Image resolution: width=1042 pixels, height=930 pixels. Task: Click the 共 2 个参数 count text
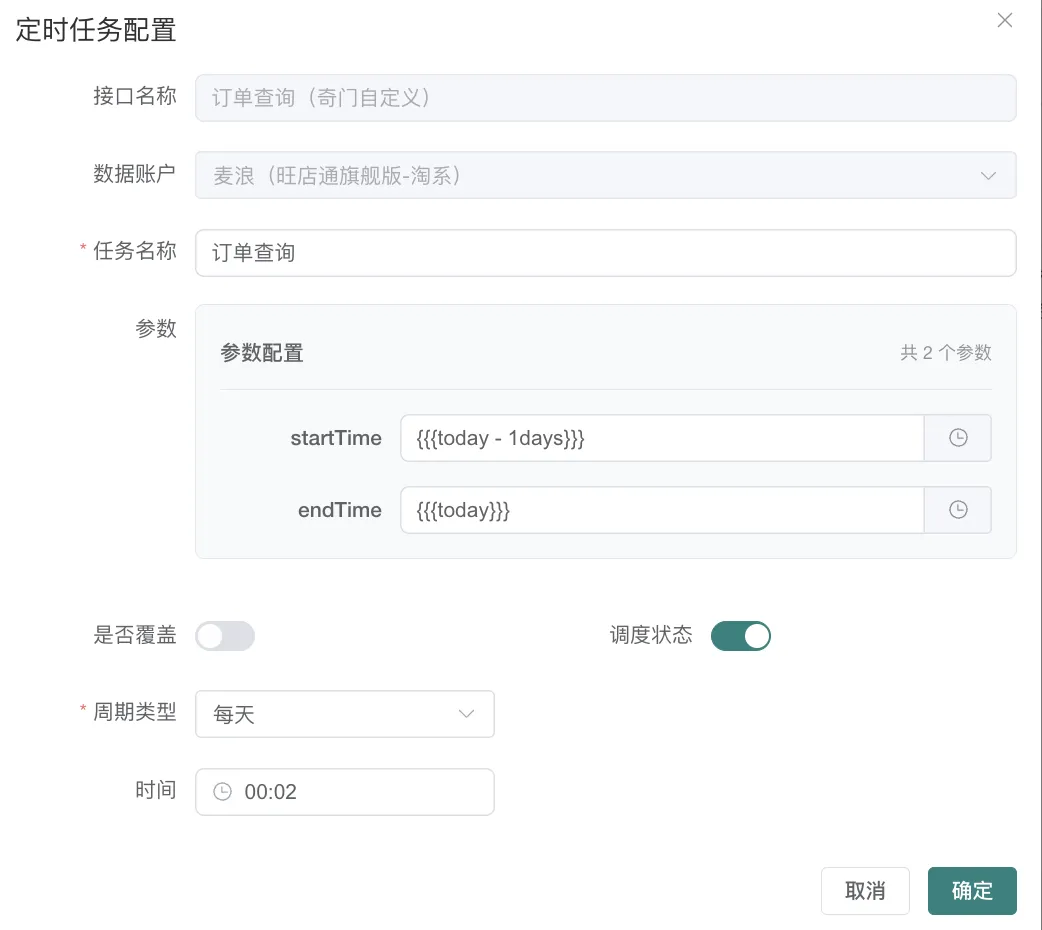coord(945,353)
